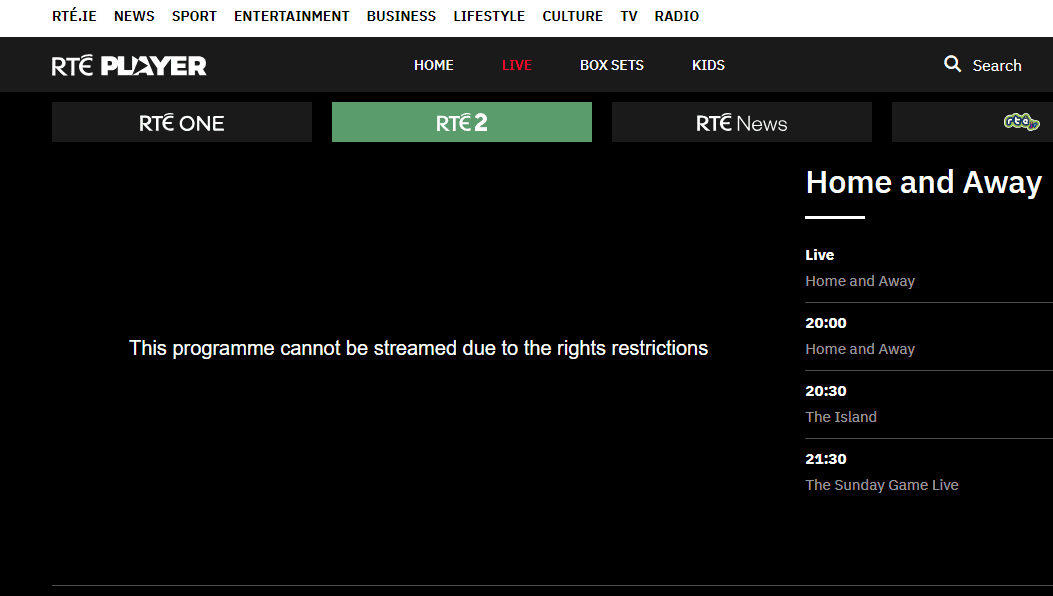This screenshot has height=596, width=1053.
Task: Open the BUSINESS section link
Action: pyautogui.click(x=401, y=16)
